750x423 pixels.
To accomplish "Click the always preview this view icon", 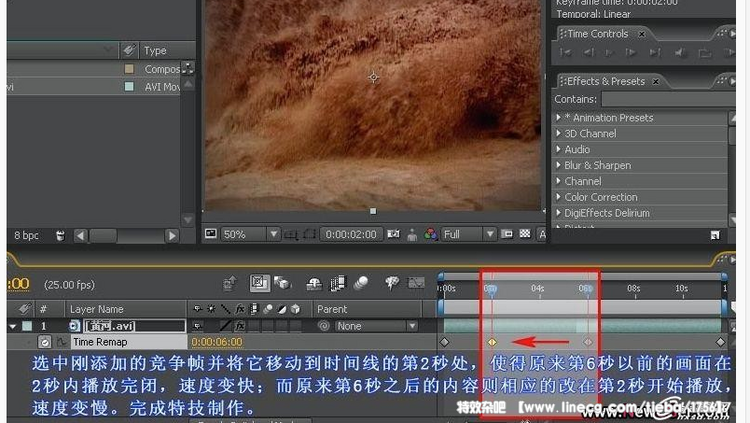I will 211,234.
